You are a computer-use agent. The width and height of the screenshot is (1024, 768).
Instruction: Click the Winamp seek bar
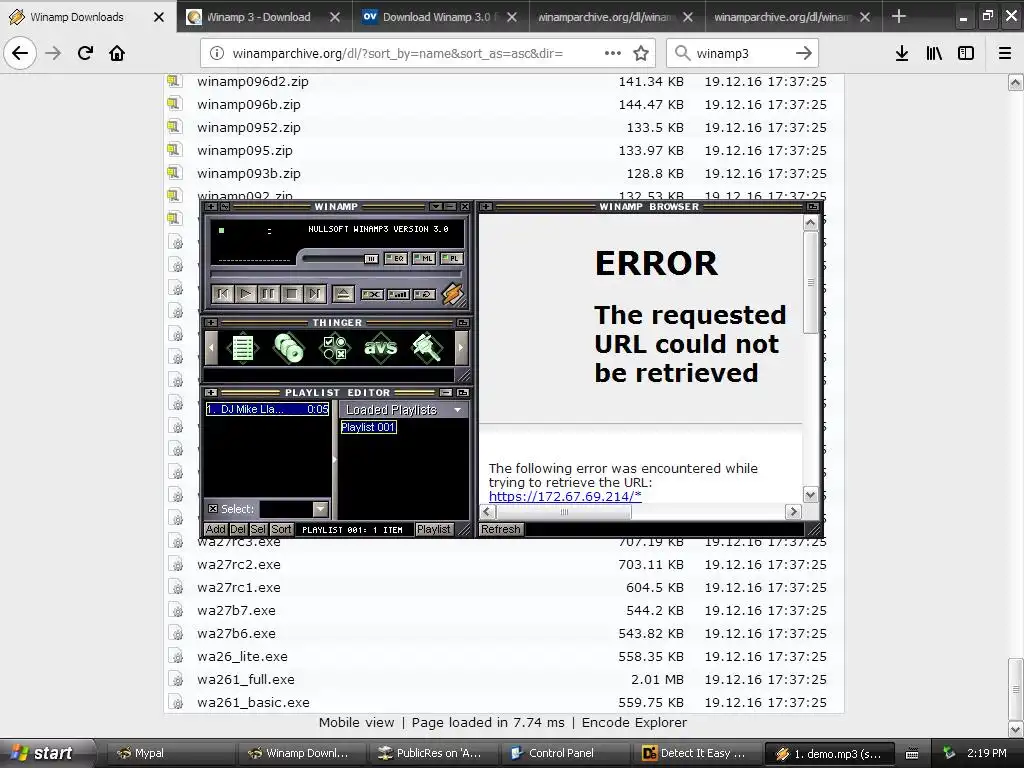[x=336, y=274]
